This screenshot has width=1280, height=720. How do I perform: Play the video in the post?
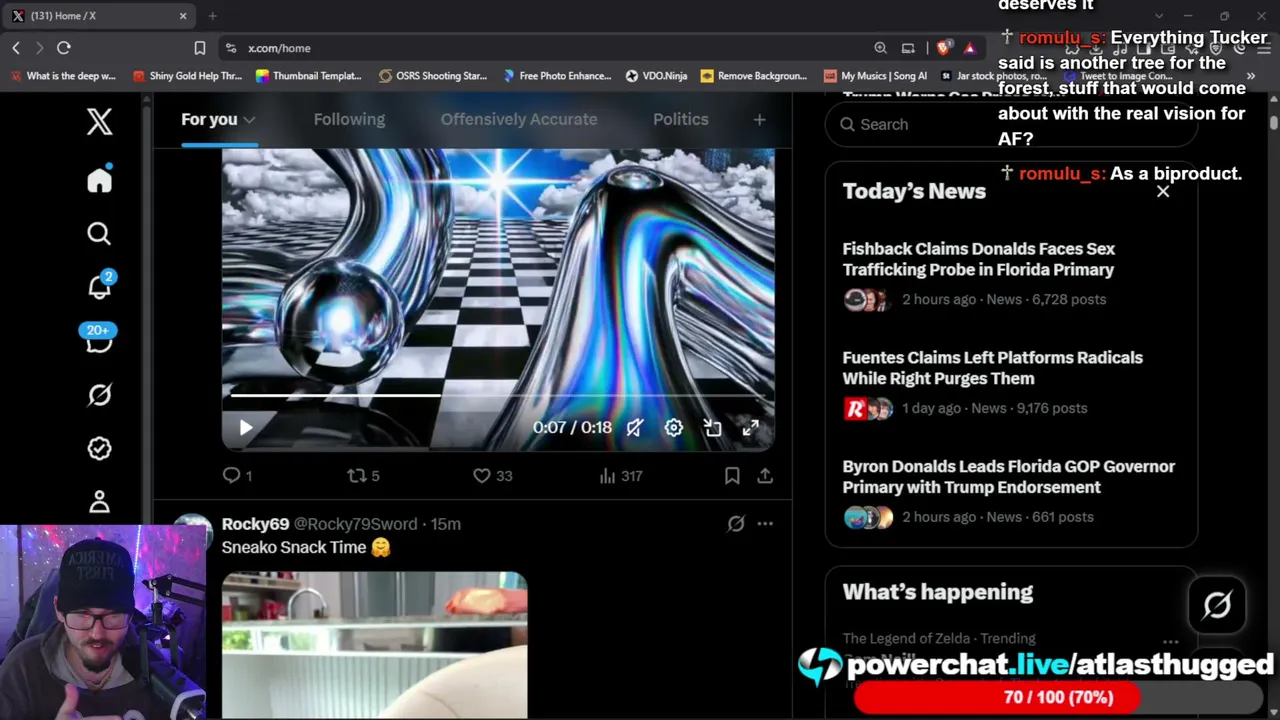click(x=246, y=428)
